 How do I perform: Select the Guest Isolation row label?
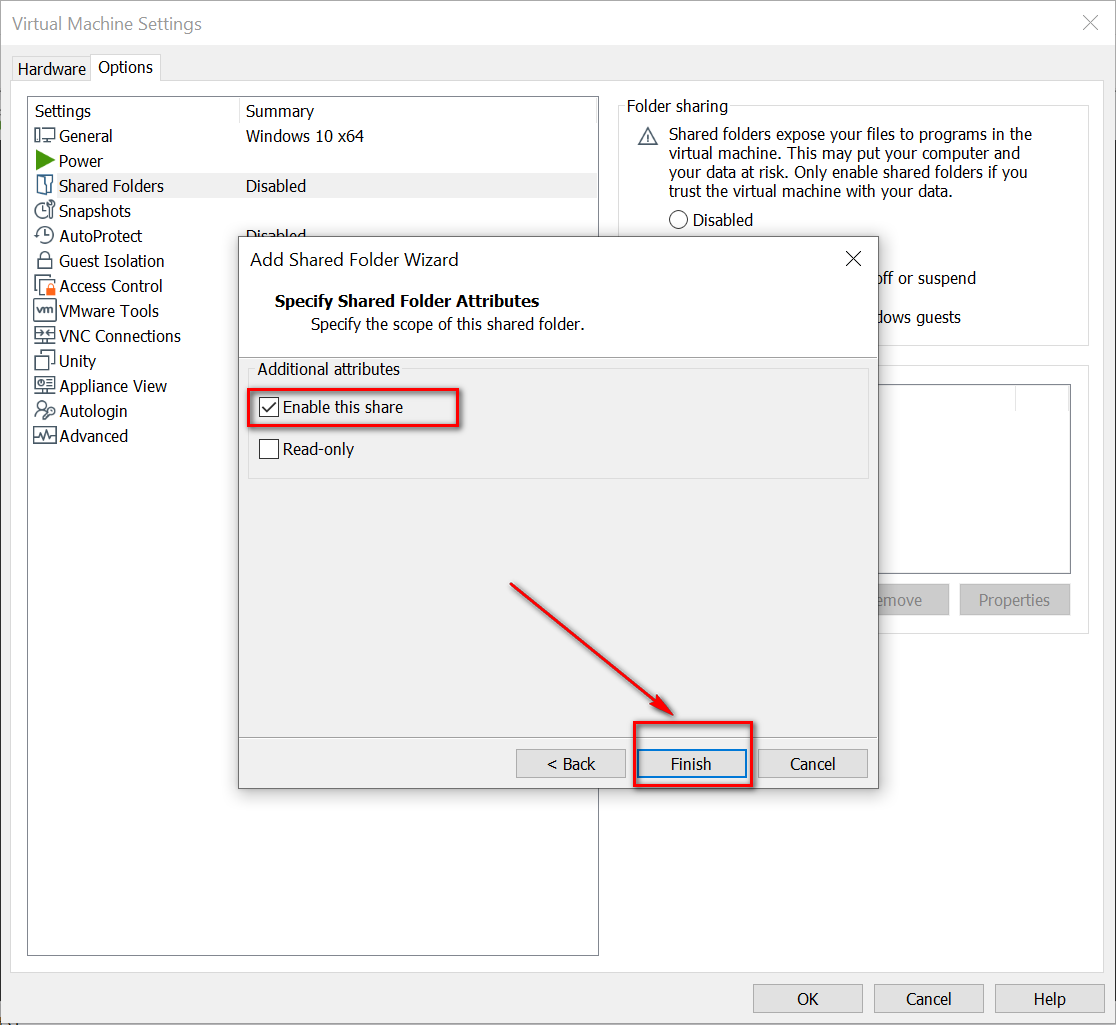coord(112,261)
